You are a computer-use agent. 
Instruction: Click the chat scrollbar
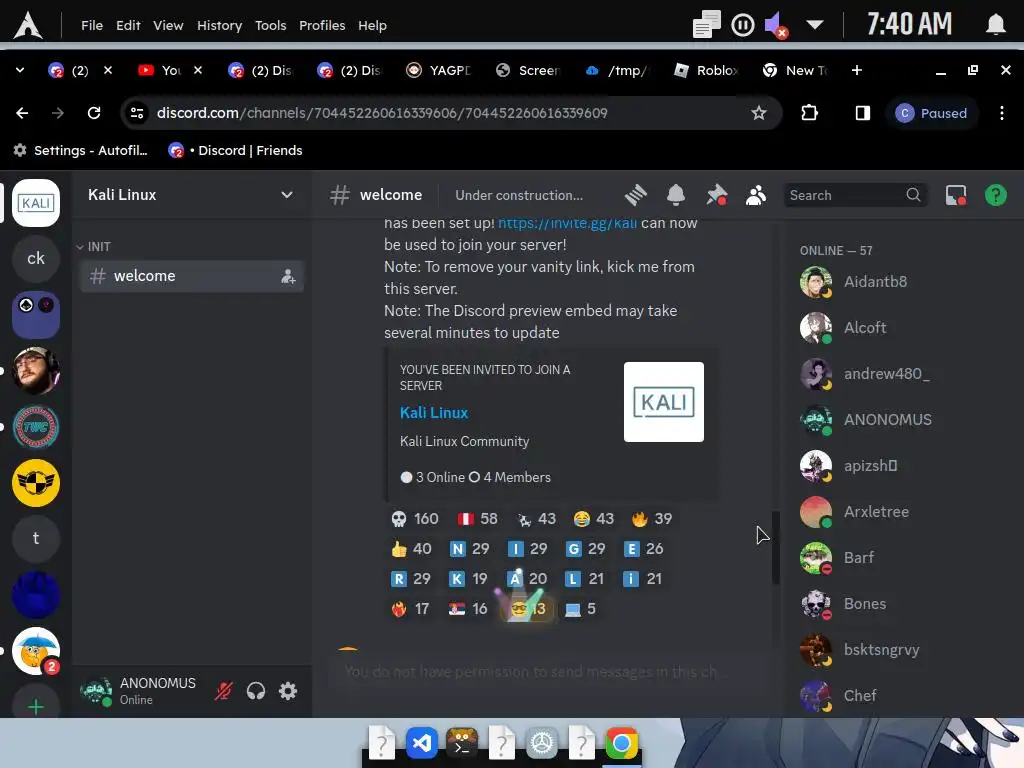click(775, 547)
